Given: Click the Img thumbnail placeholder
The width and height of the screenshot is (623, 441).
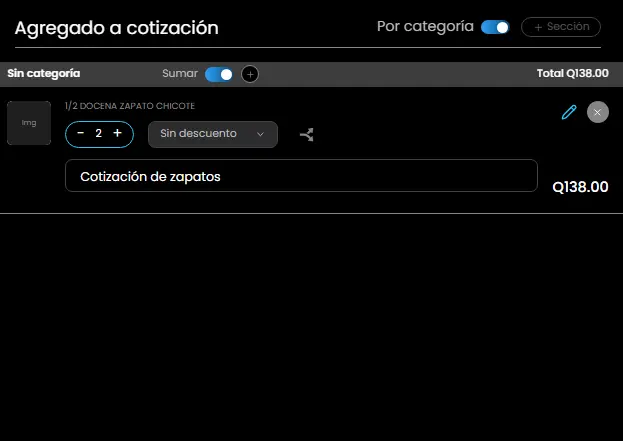Looking at the screenshot, I should [x=29, y=123].
